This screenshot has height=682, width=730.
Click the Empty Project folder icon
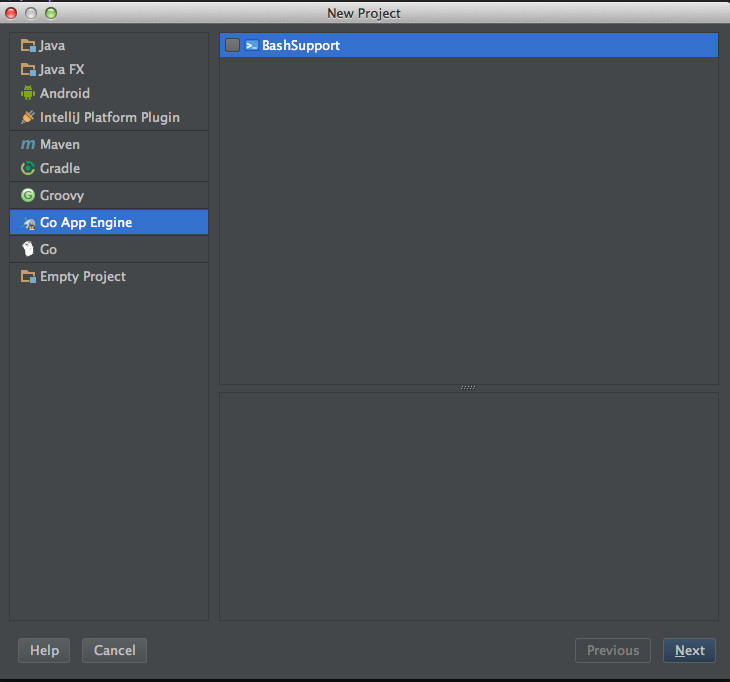point(28,277)
